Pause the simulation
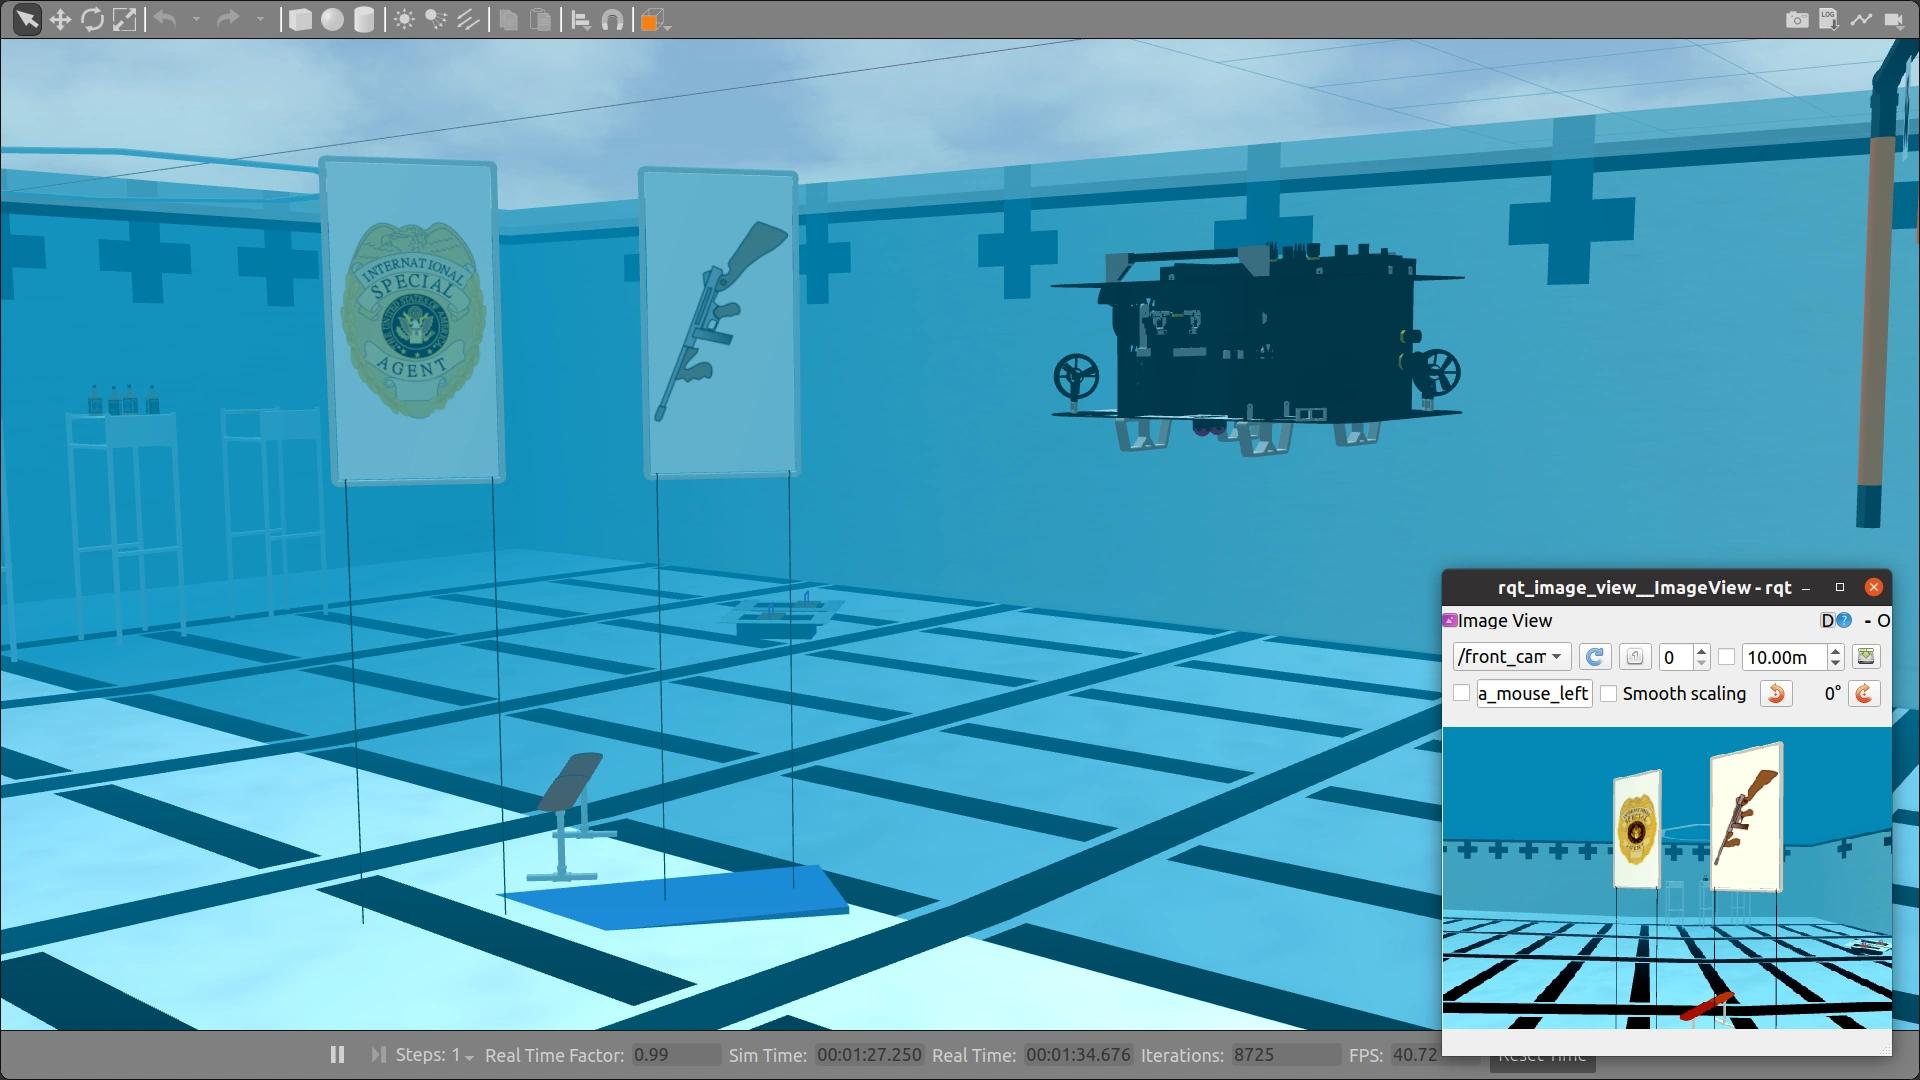Image resolution: width=1920 pixels, height=1080 pixels. tap(337, 1055)
